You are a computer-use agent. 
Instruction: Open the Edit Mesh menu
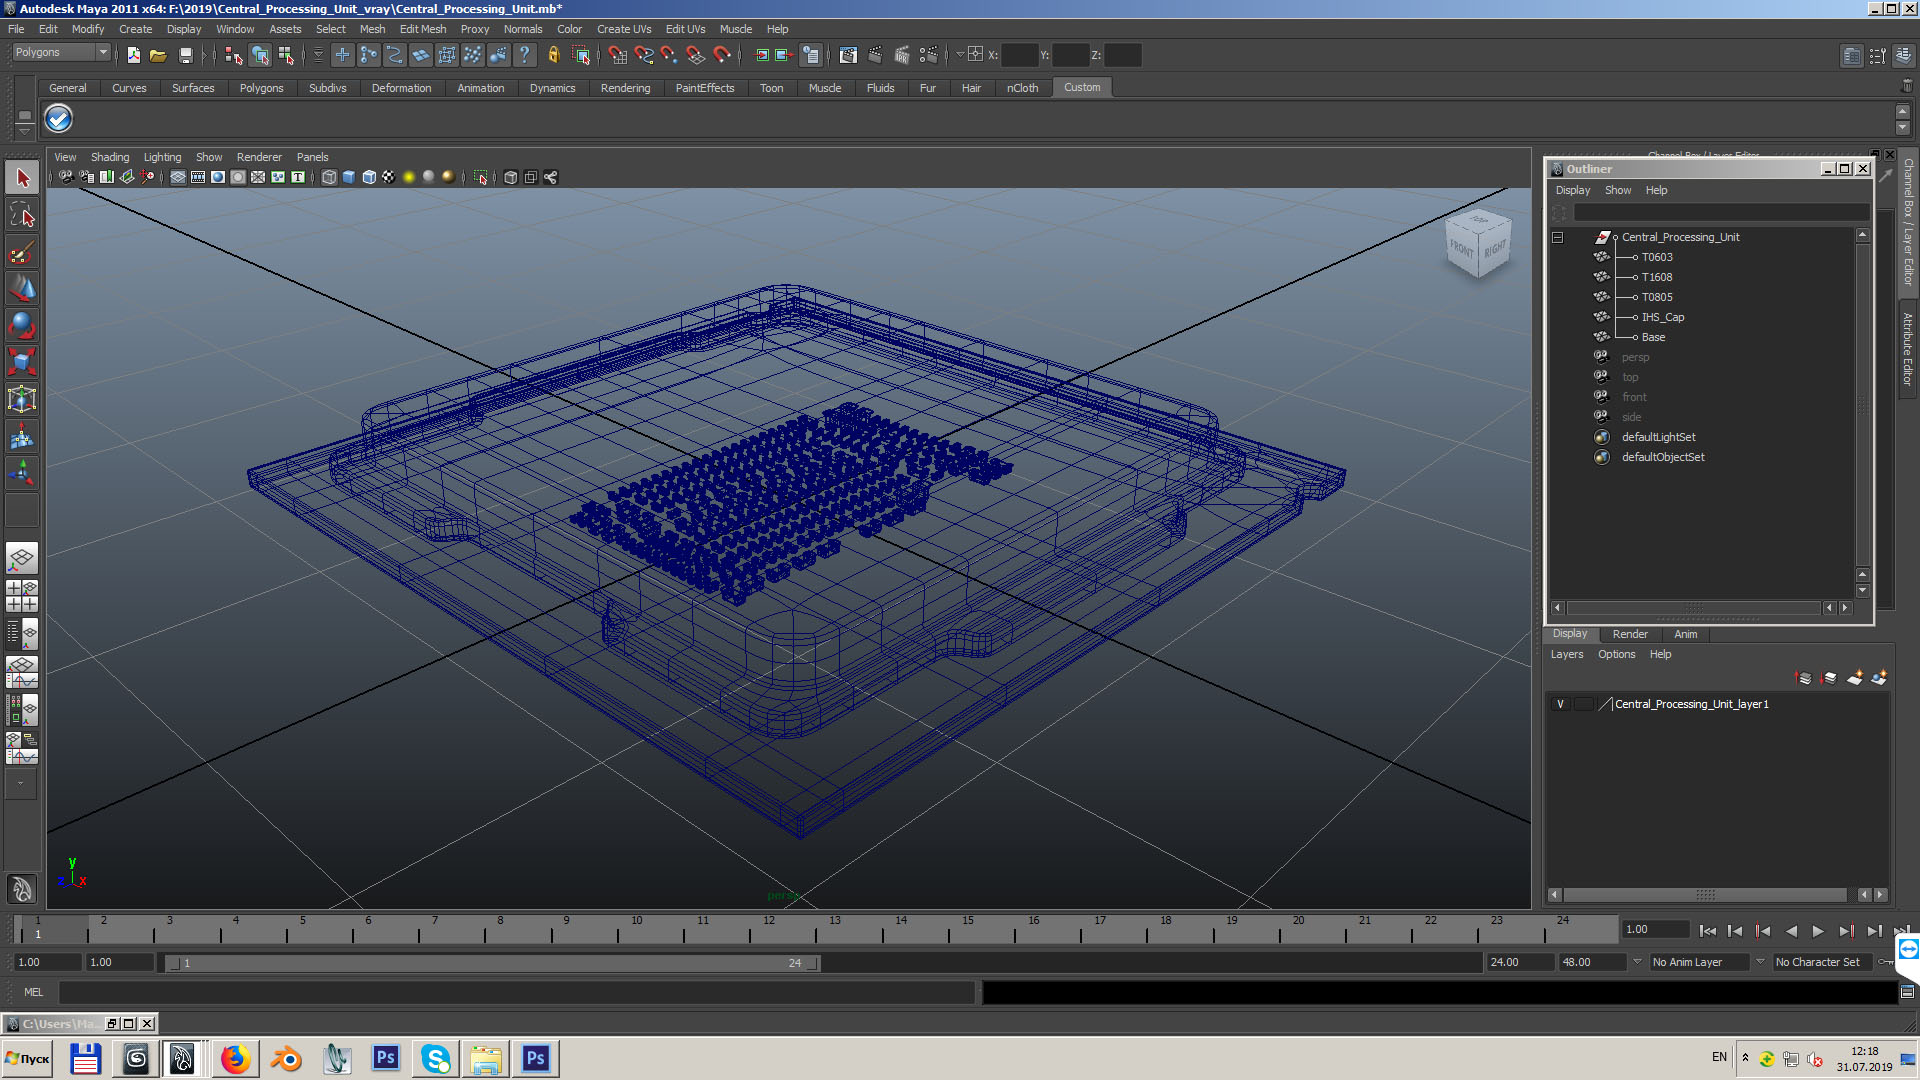[x=422, y=29]
